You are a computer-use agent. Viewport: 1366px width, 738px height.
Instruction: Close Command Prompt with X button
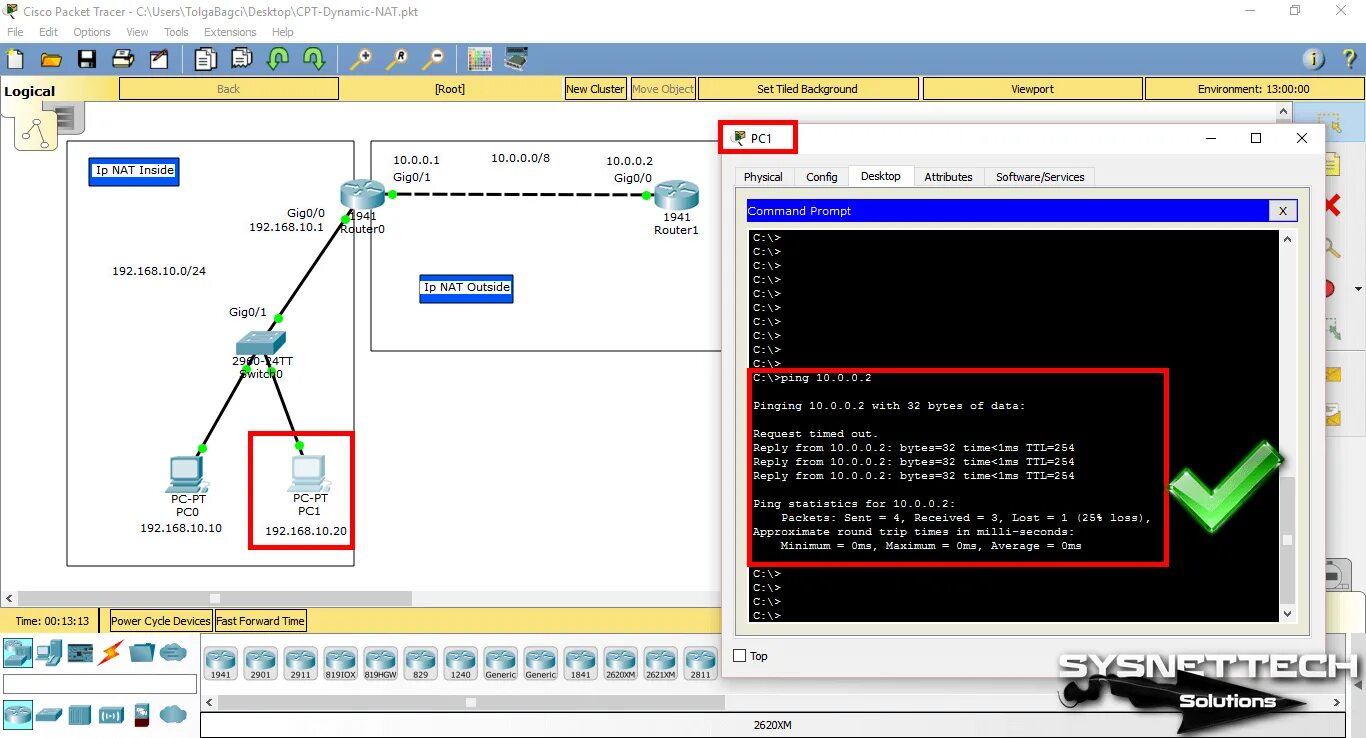coord(1283,211)
